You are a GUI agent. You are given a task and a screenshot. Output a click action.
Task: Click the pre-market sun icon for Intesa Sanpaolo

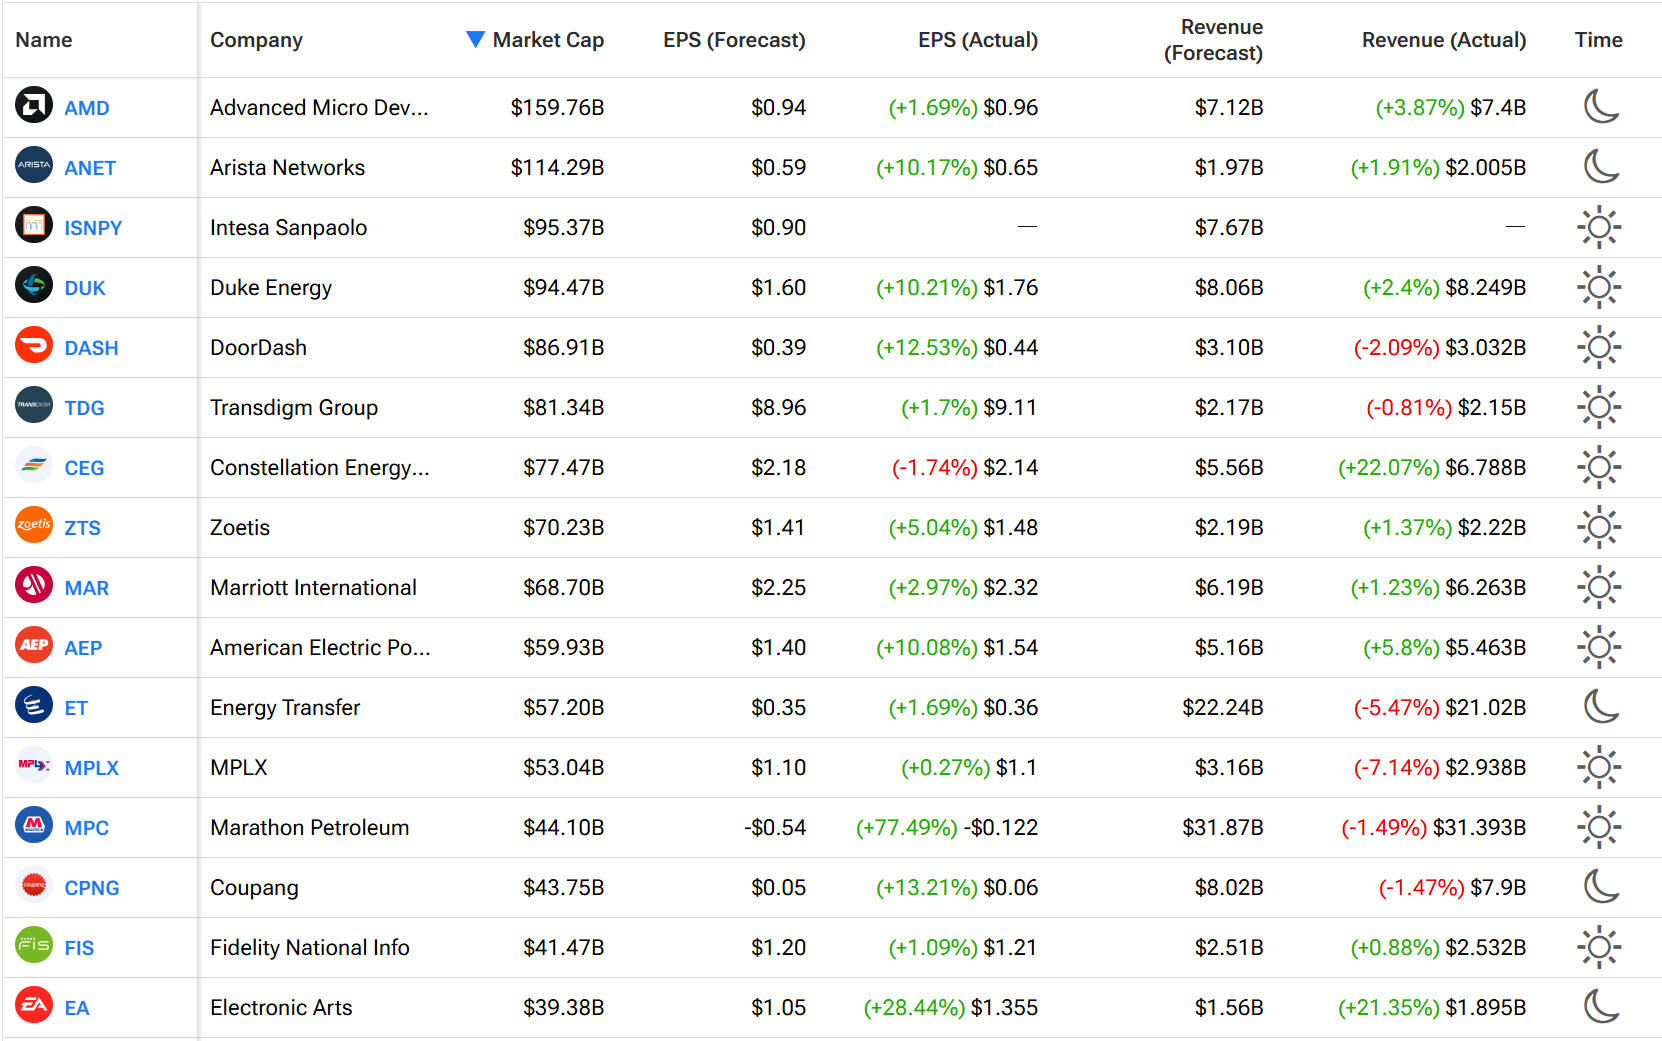(1599, 227)
